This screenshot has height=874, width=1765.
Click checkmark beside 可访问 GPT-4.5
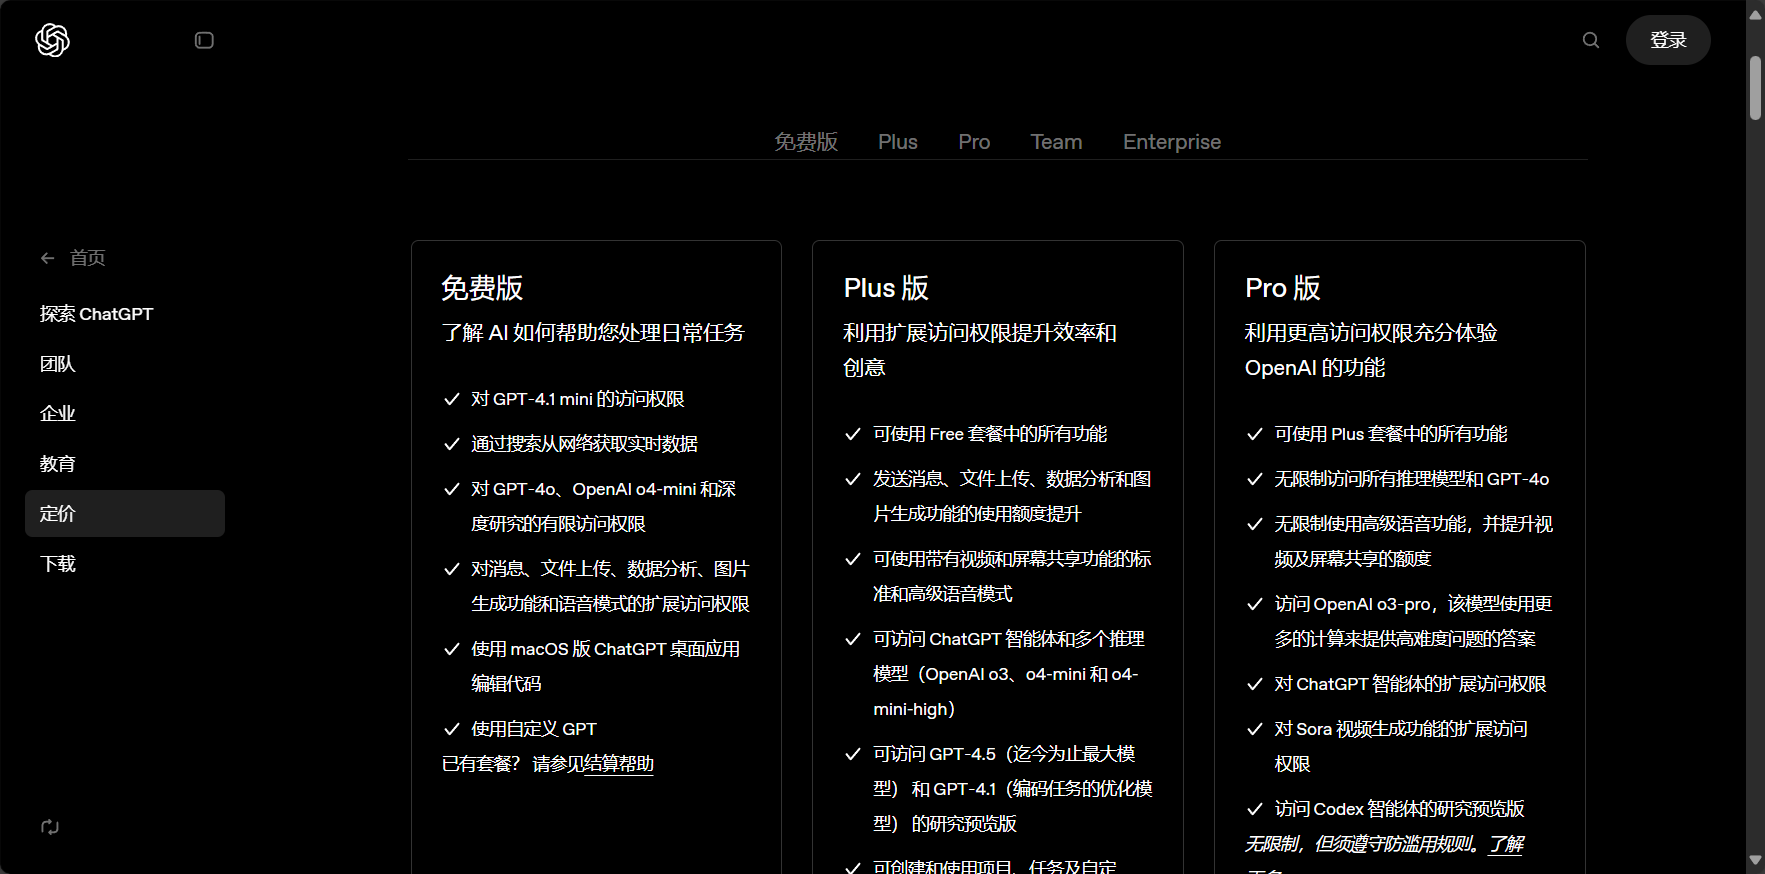[x=853, y=754]
